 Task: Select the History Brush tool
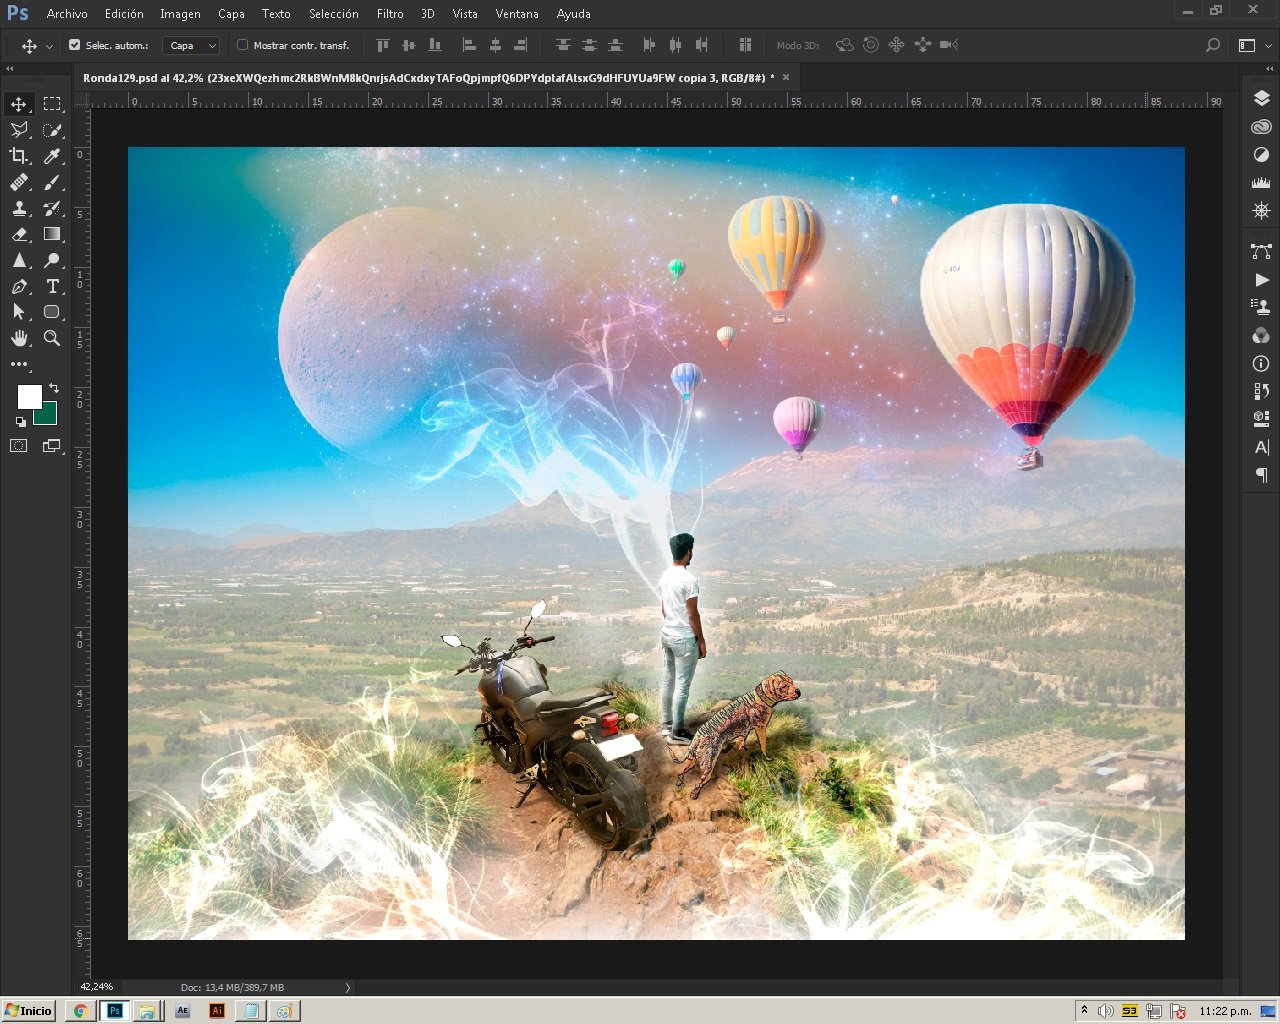pyautogui.click(x=52, y=208)
